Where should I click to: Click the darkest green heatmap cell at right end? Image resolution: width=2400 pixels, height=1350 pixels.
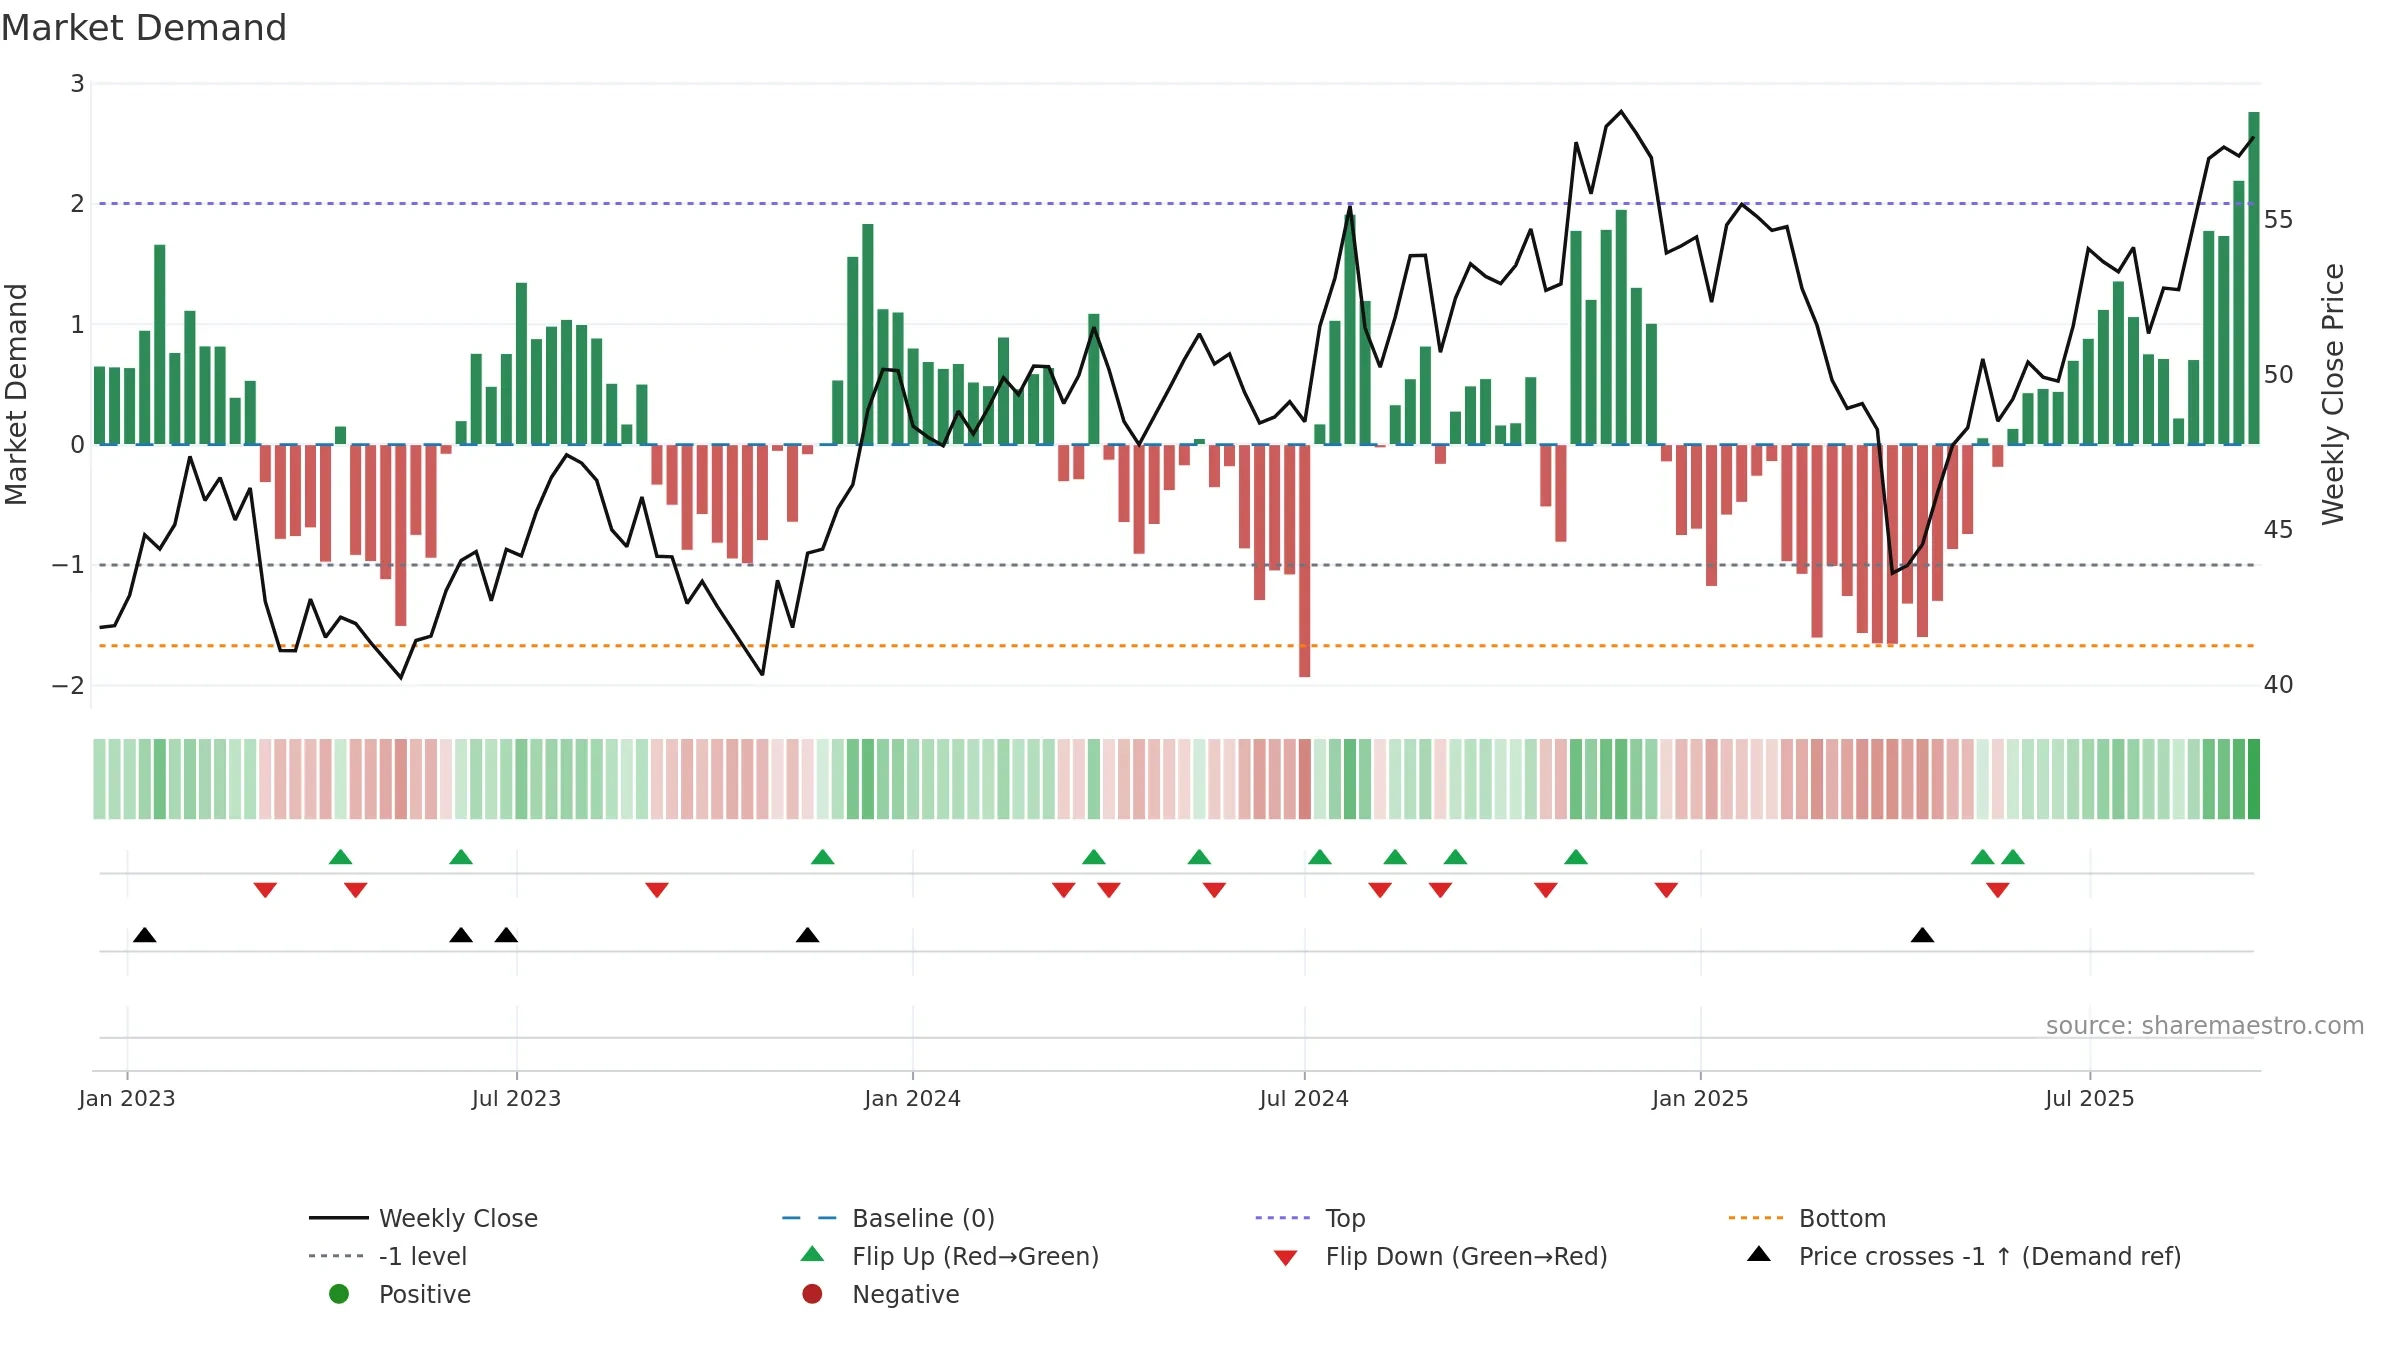2254,779
